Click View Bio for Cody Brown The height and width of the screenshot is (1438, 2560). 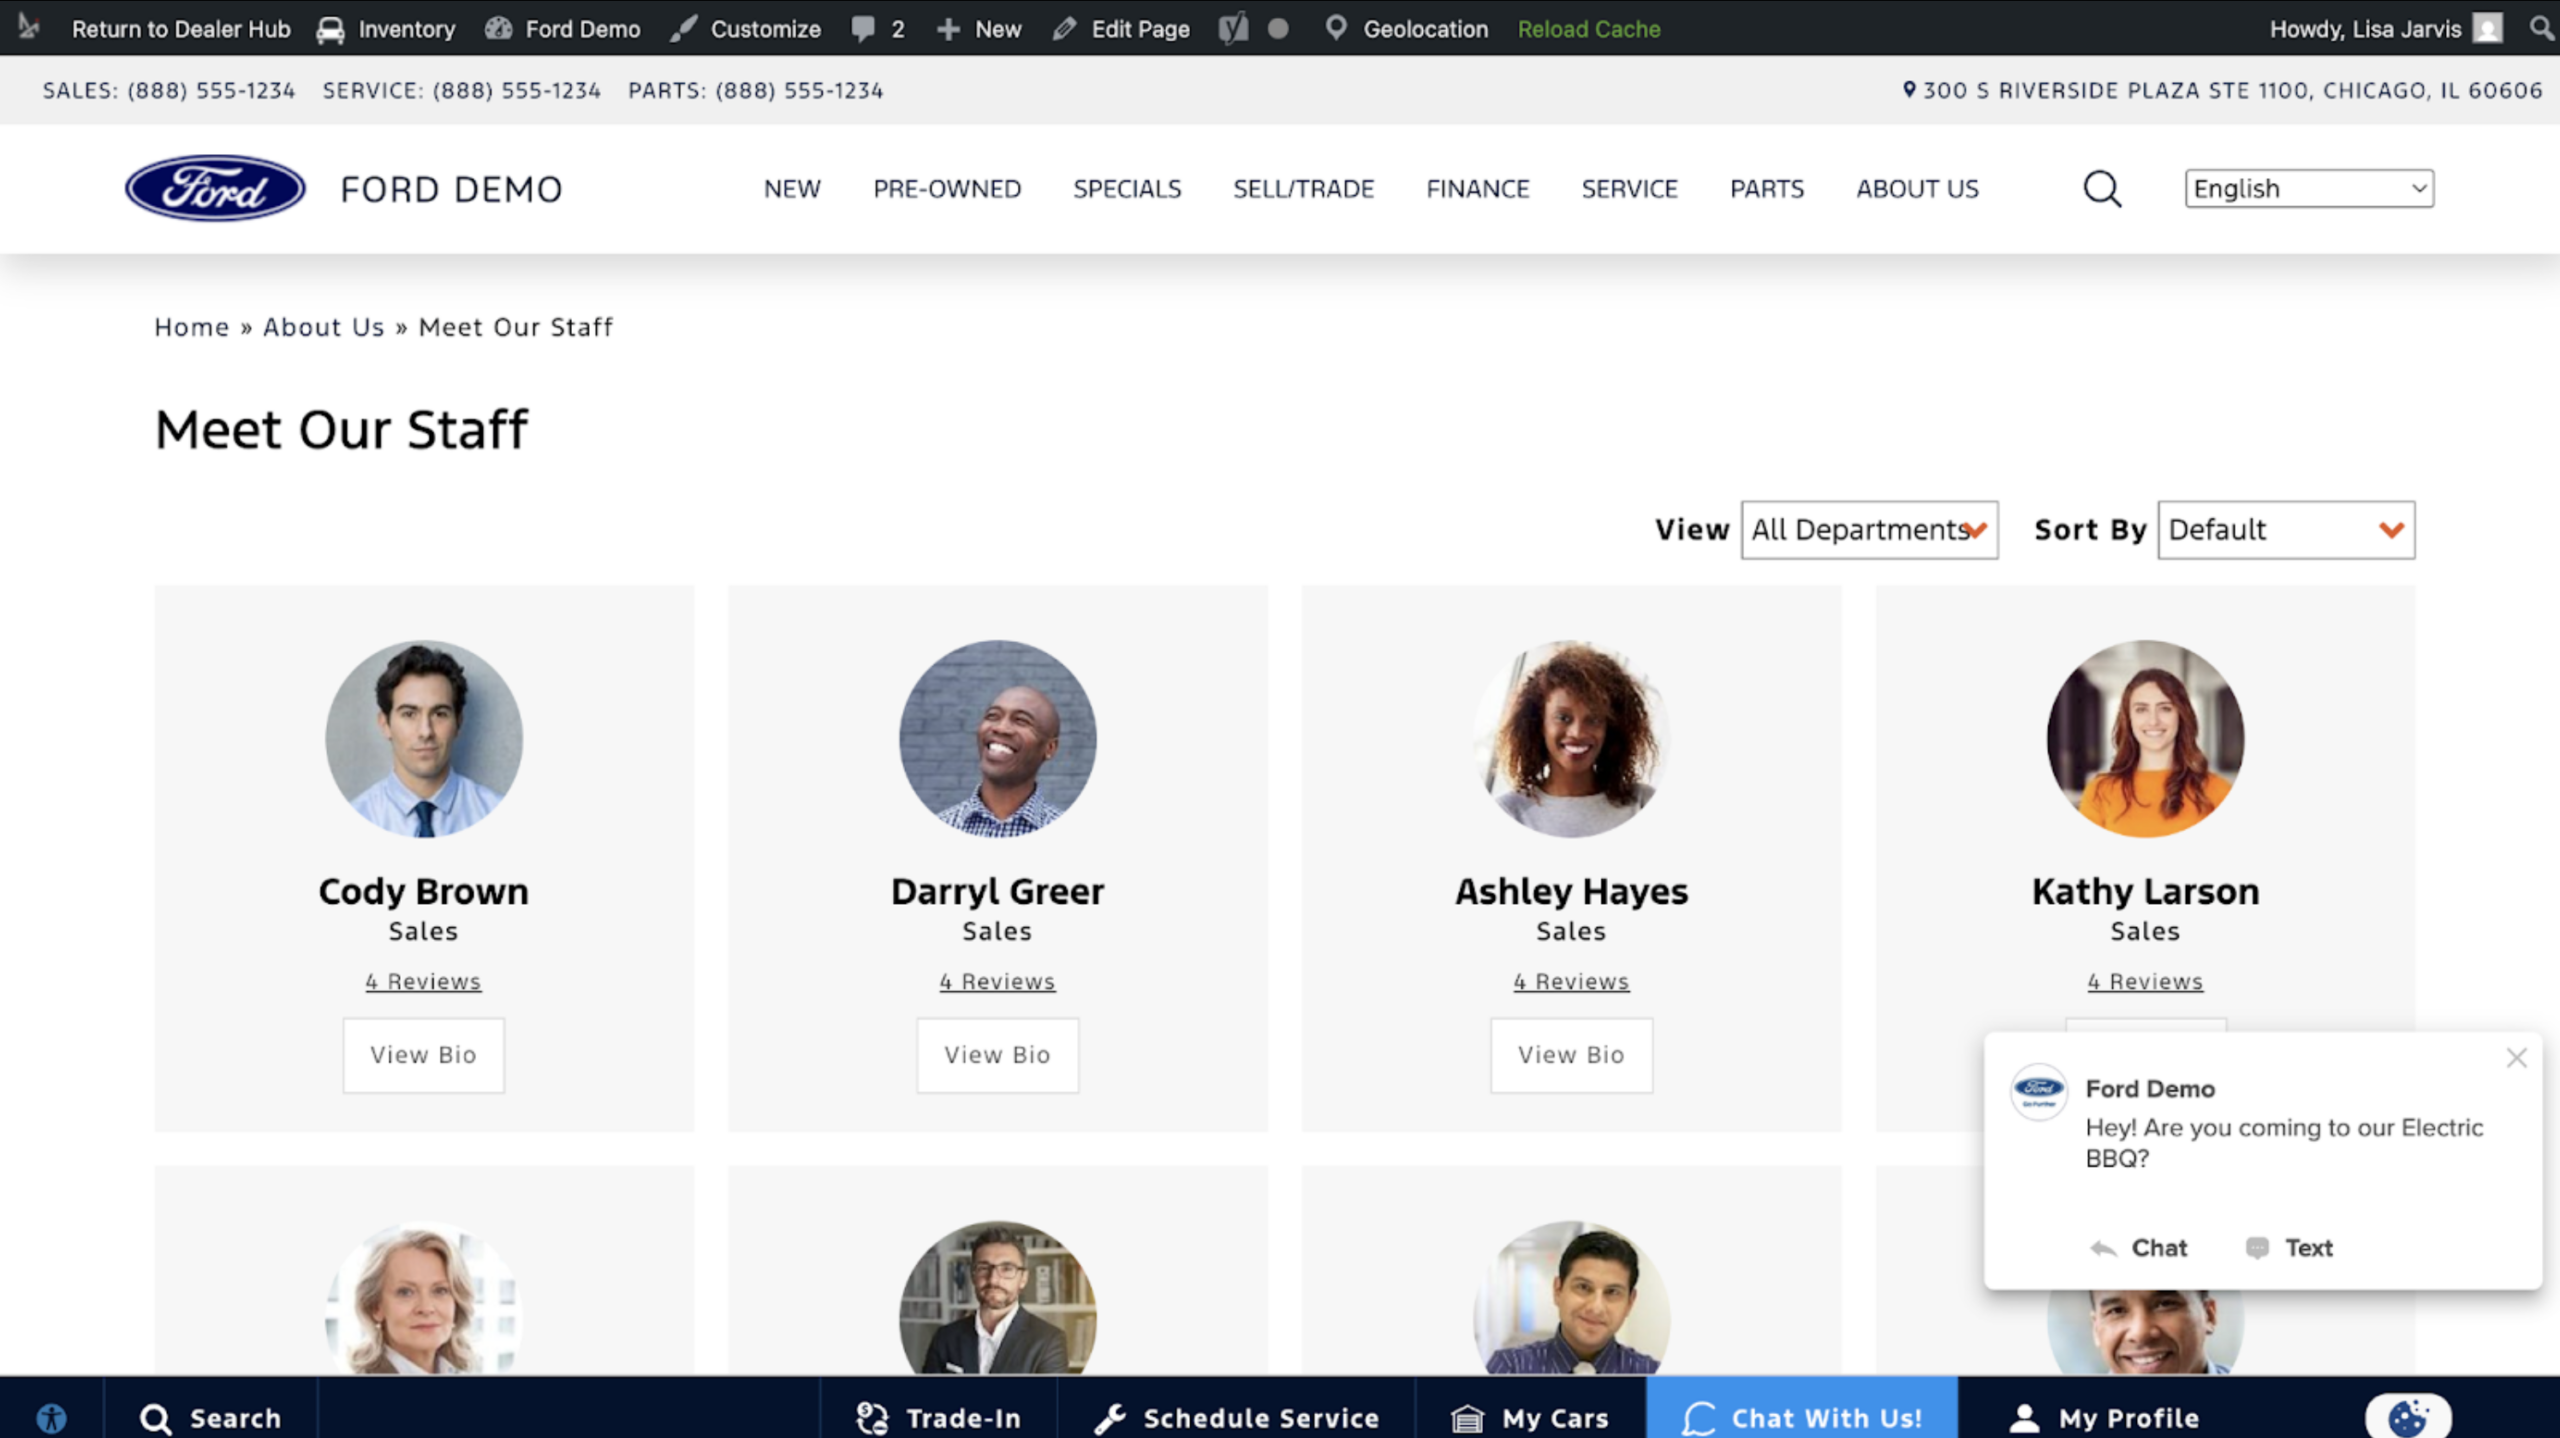pos(423,1054)
